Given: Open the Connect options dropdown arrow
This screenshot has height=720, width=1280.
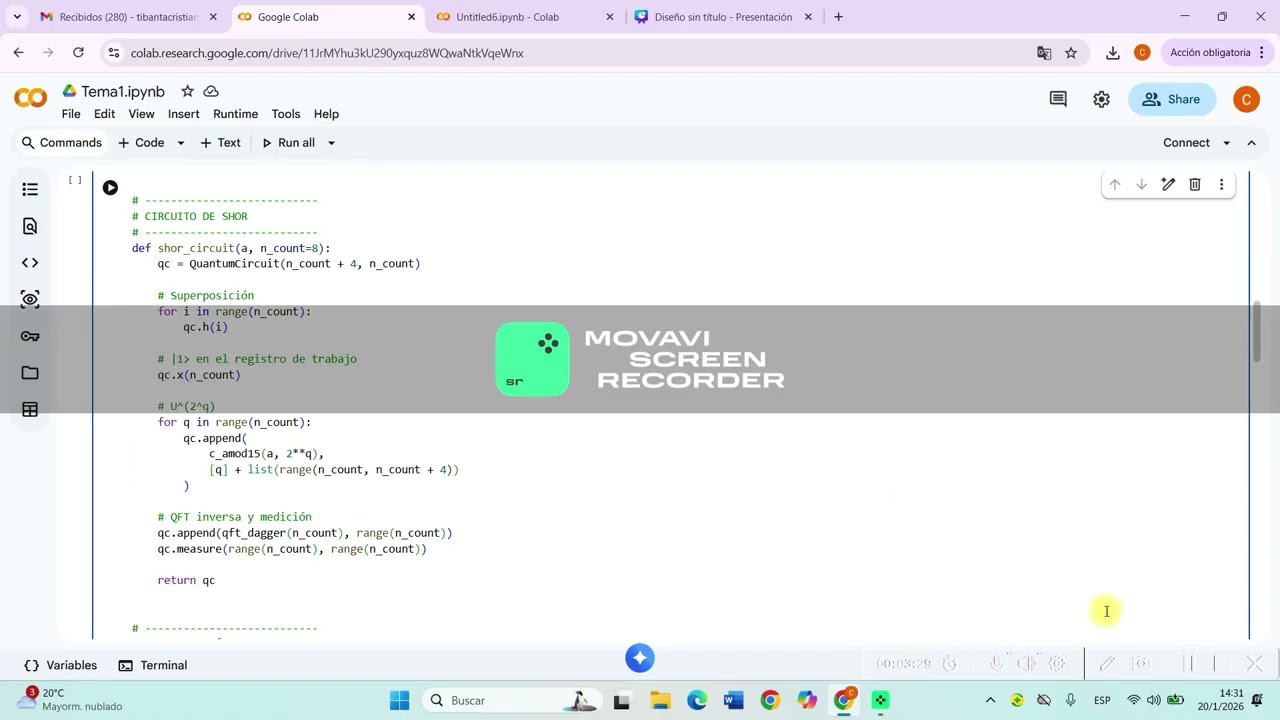Looking at the screenshot, I should [1227, 143].
